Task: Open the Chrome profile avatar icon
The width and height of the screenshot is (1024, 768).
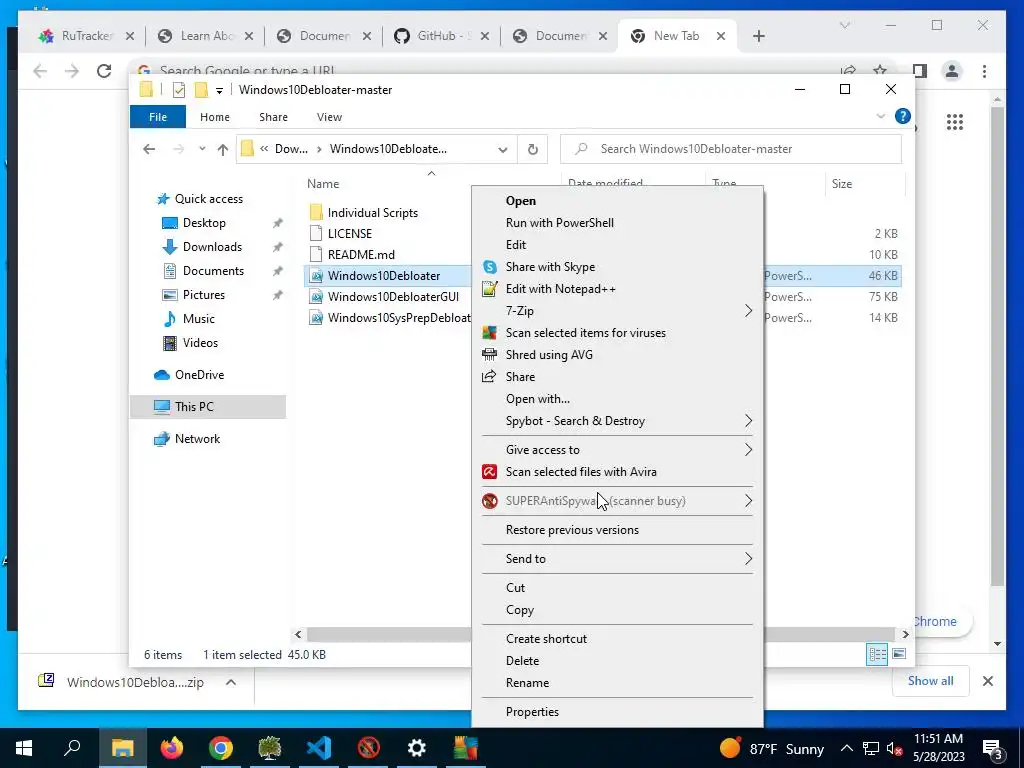Action: tap(952, 71)
